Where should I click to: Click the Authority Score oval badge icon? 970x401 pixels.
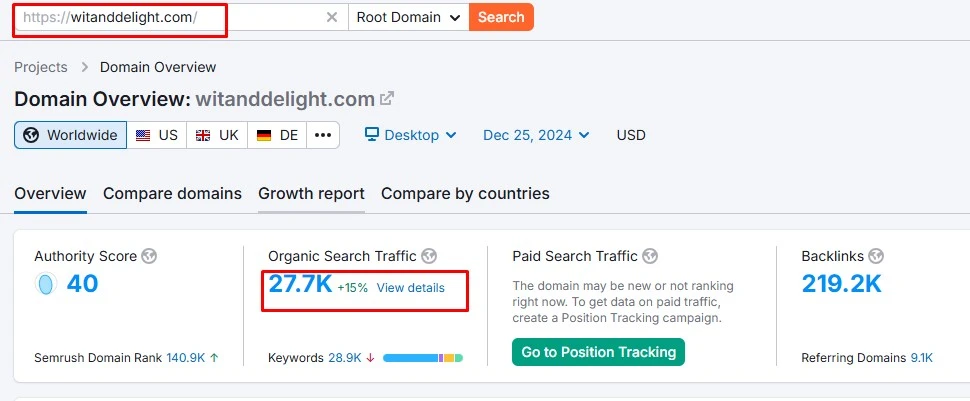tap(45, 285)
